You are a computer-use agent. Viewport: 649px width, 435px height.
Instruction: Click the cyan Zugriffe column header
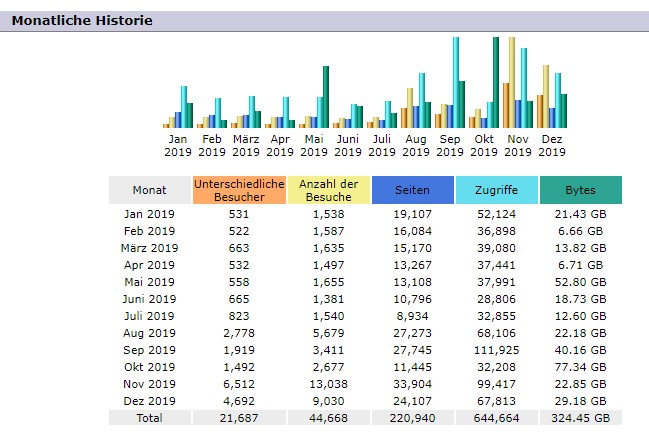pyautogui.click(x=496, y=190)
